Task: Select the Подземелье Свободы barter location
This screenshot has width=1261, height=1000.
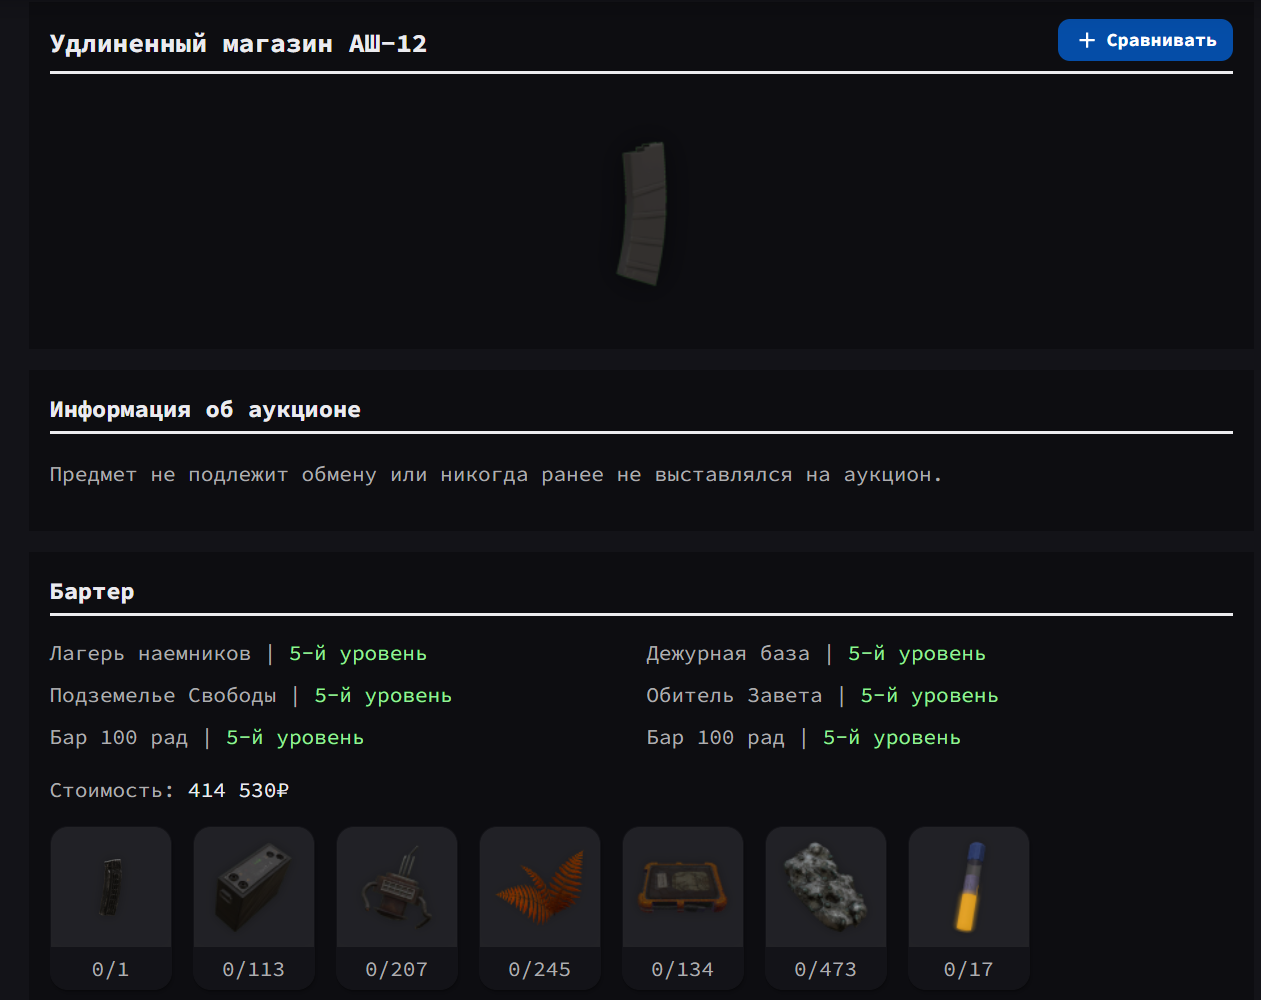Action: [x=163, y=696]
